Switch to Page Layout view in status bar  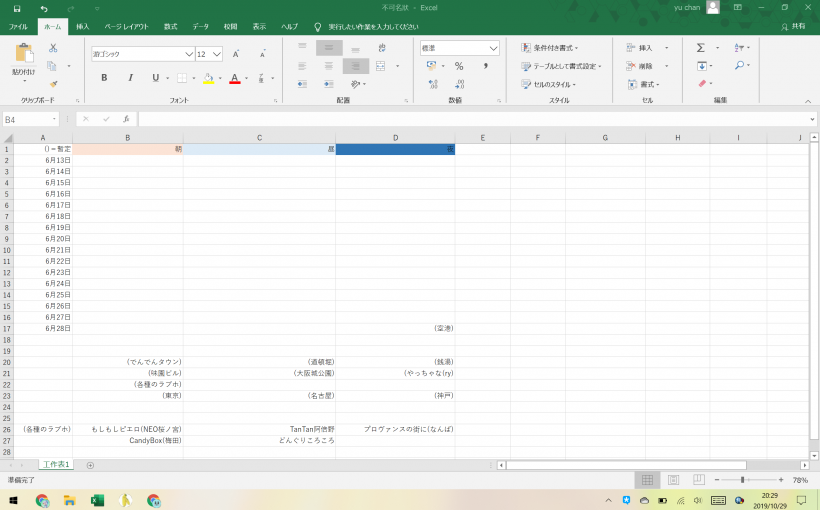click(x=673, y=480)
